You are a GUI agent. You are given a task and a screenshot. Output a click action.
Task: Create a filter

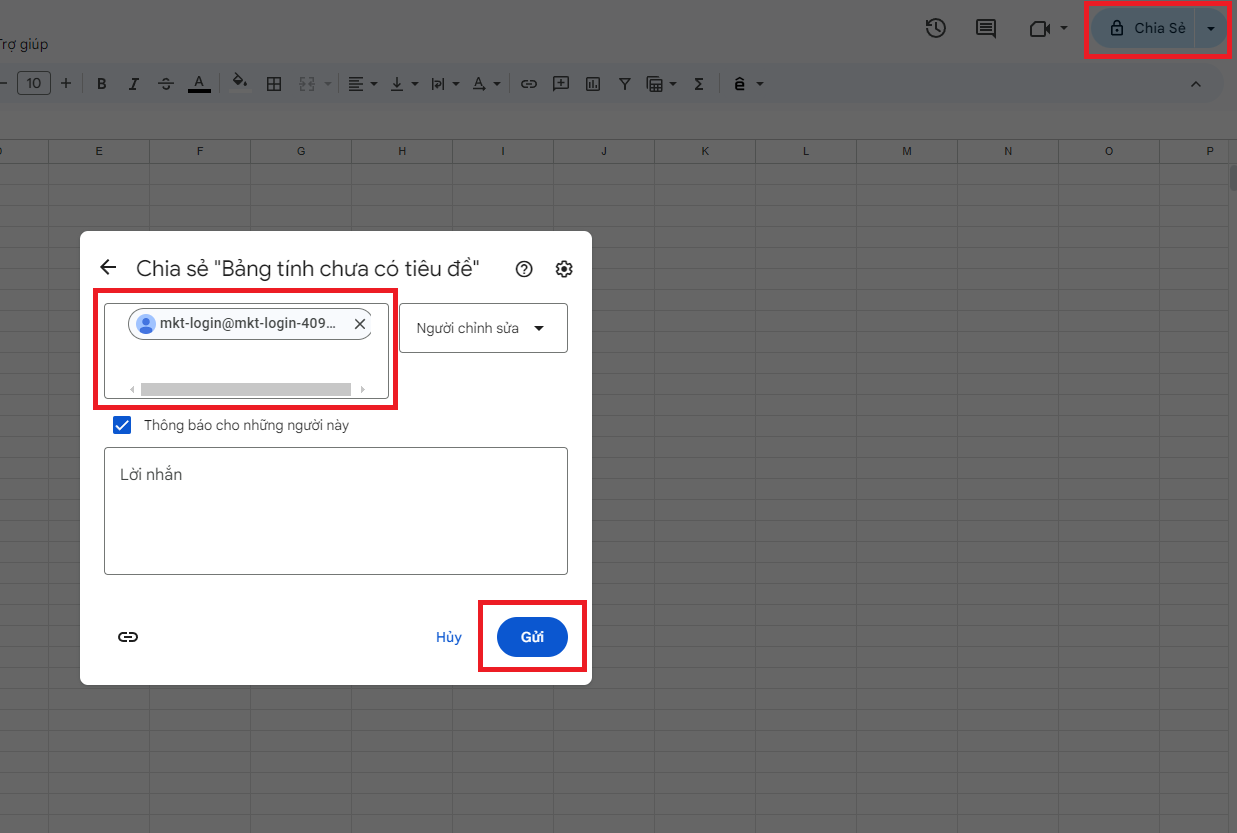(x=624, y=83)
